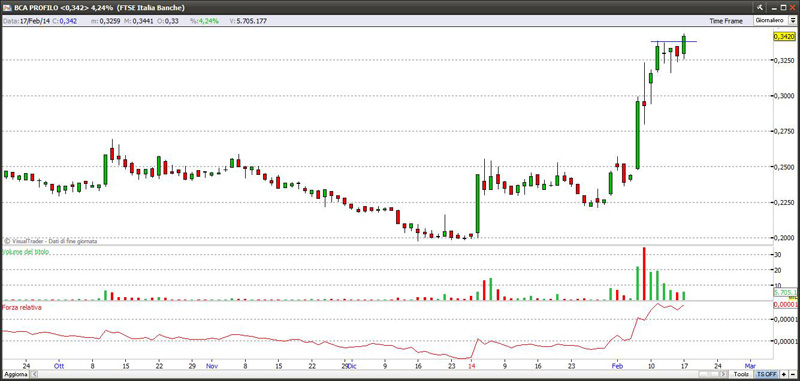Click the %: 4,24% change value
800x381 pixels.
click(x=204, y=21)
